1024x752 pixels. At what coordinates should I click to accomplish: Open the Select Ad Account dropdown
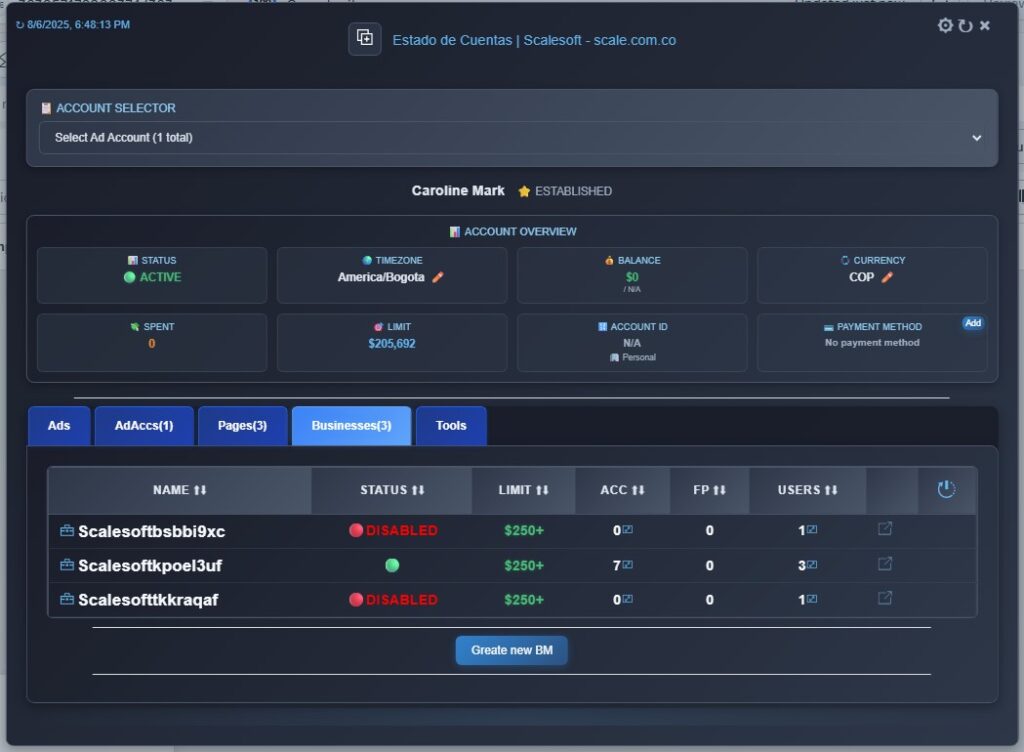tap(512, 138)
